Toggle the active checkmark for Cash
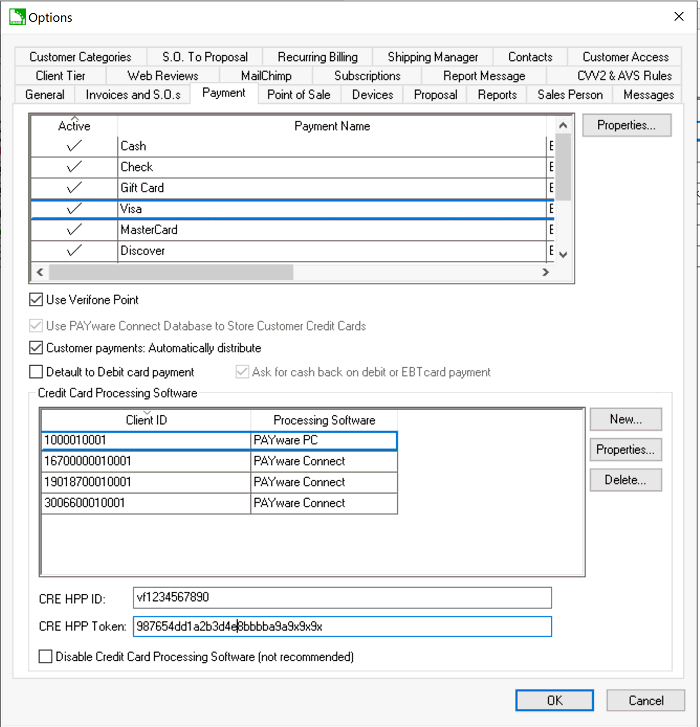 coord(74,146)
